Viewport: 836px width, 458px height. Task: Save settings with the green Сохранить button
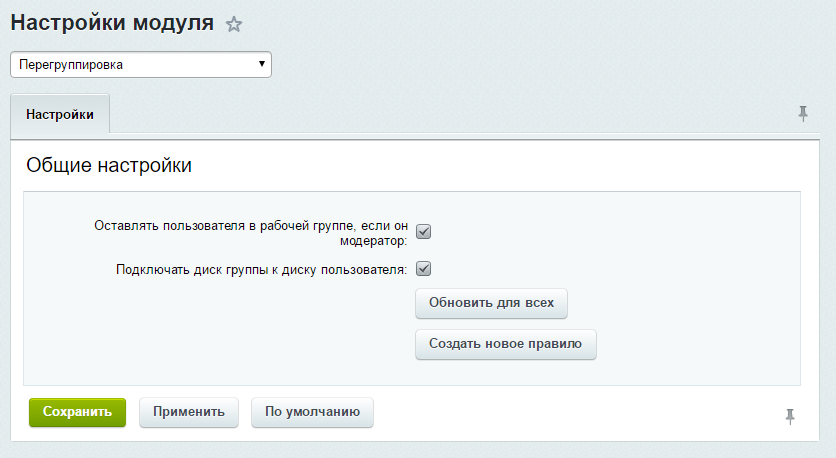(x=77, y=412)
